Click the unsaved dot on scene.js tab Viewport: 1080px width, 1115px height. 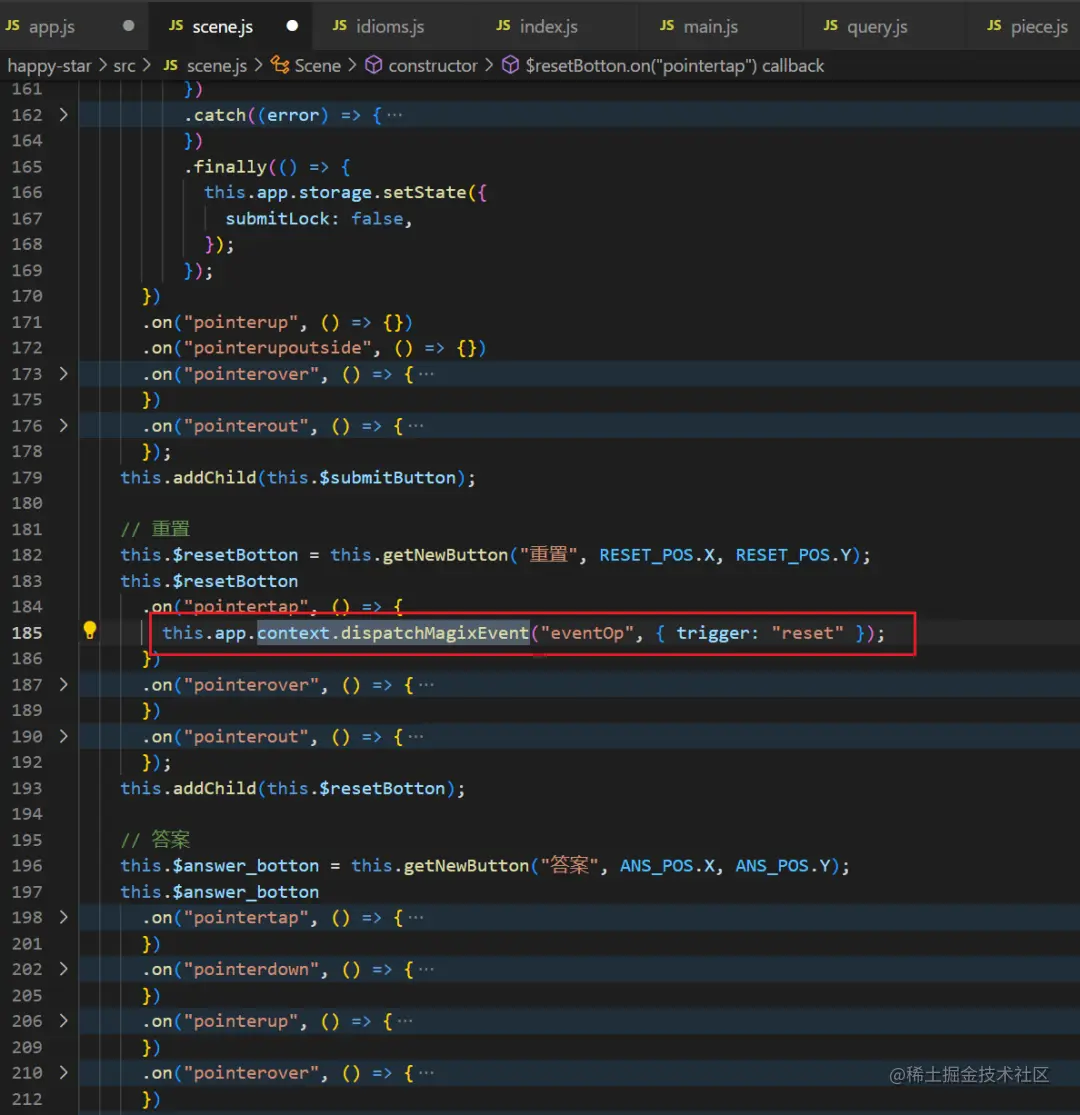(x=292, y=26)
